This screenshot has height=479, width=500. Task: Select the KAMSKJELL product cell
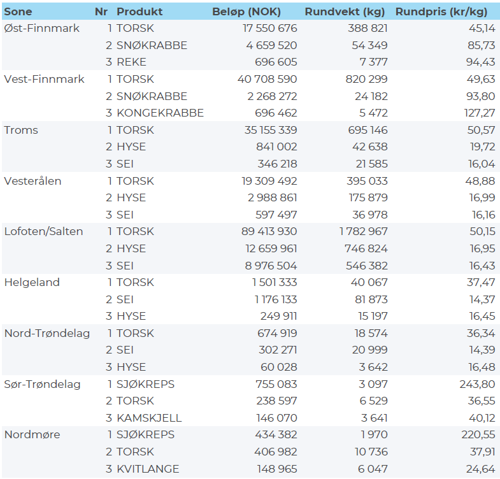point(149,418)
